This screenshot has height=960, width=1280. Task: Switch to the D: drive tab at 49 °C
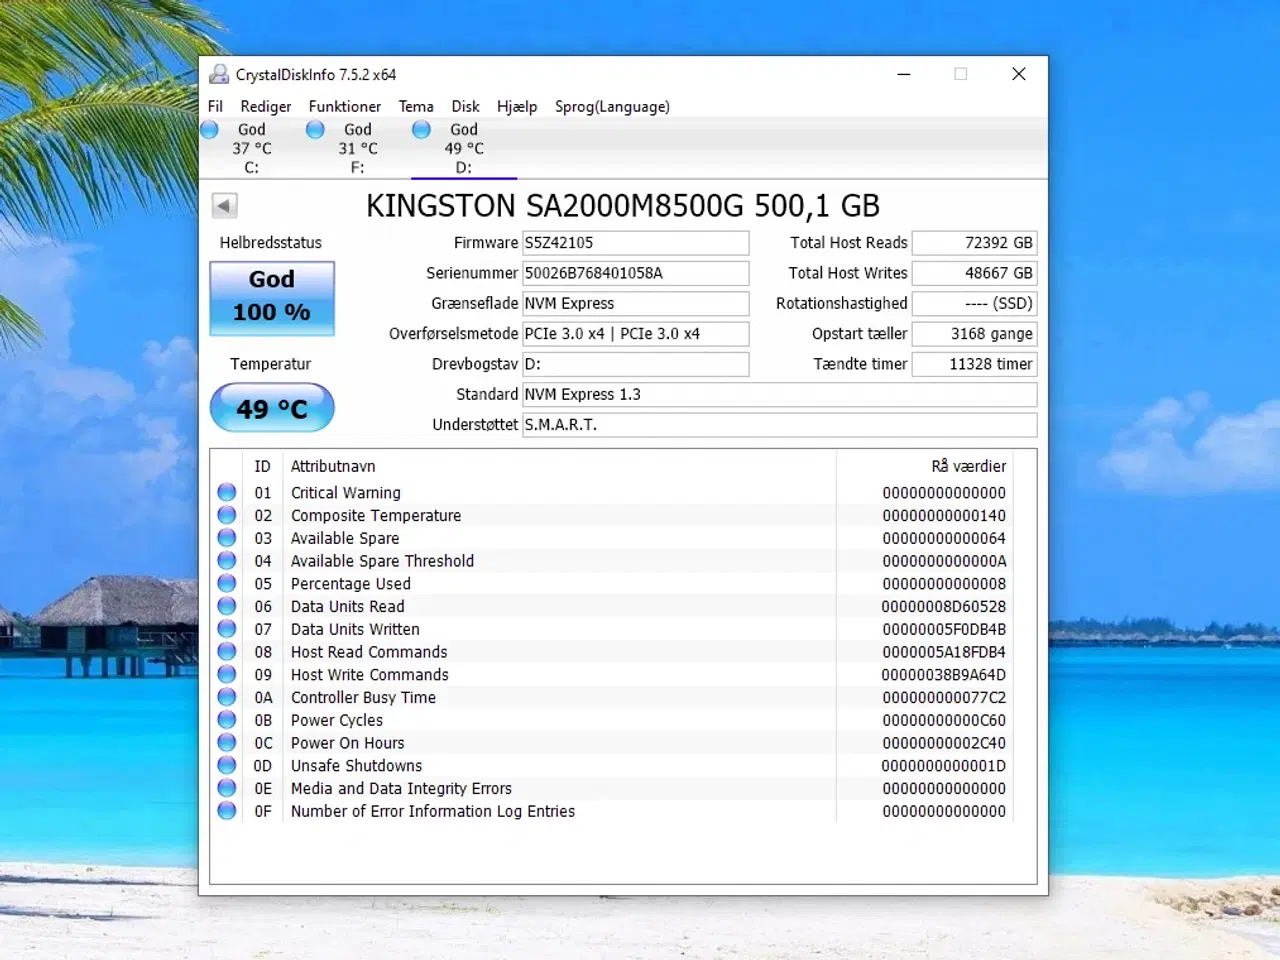click(464, 148)
